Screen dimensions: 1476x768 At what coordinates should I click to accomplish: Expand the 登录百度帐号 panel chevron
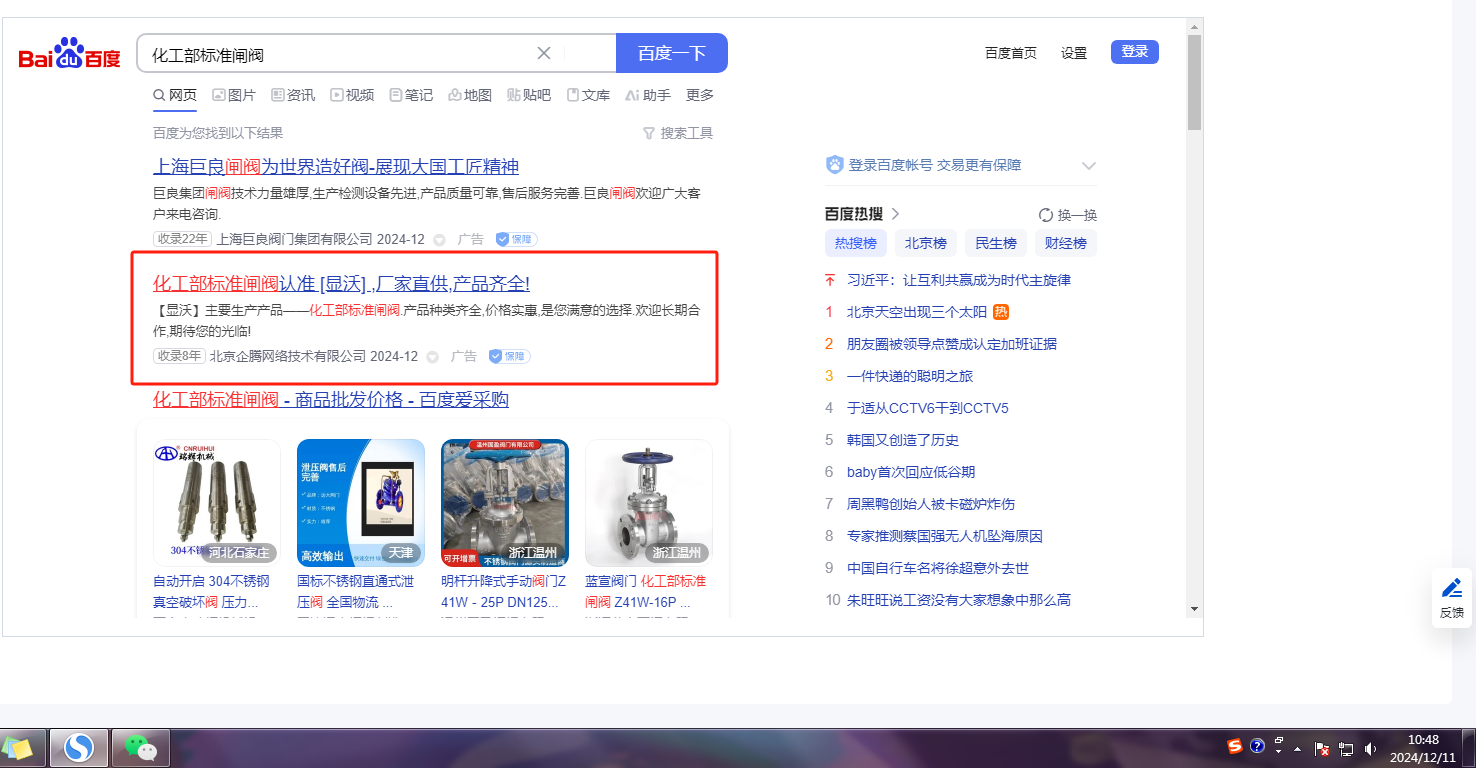pyautogui.click(x=1089, y=166)
